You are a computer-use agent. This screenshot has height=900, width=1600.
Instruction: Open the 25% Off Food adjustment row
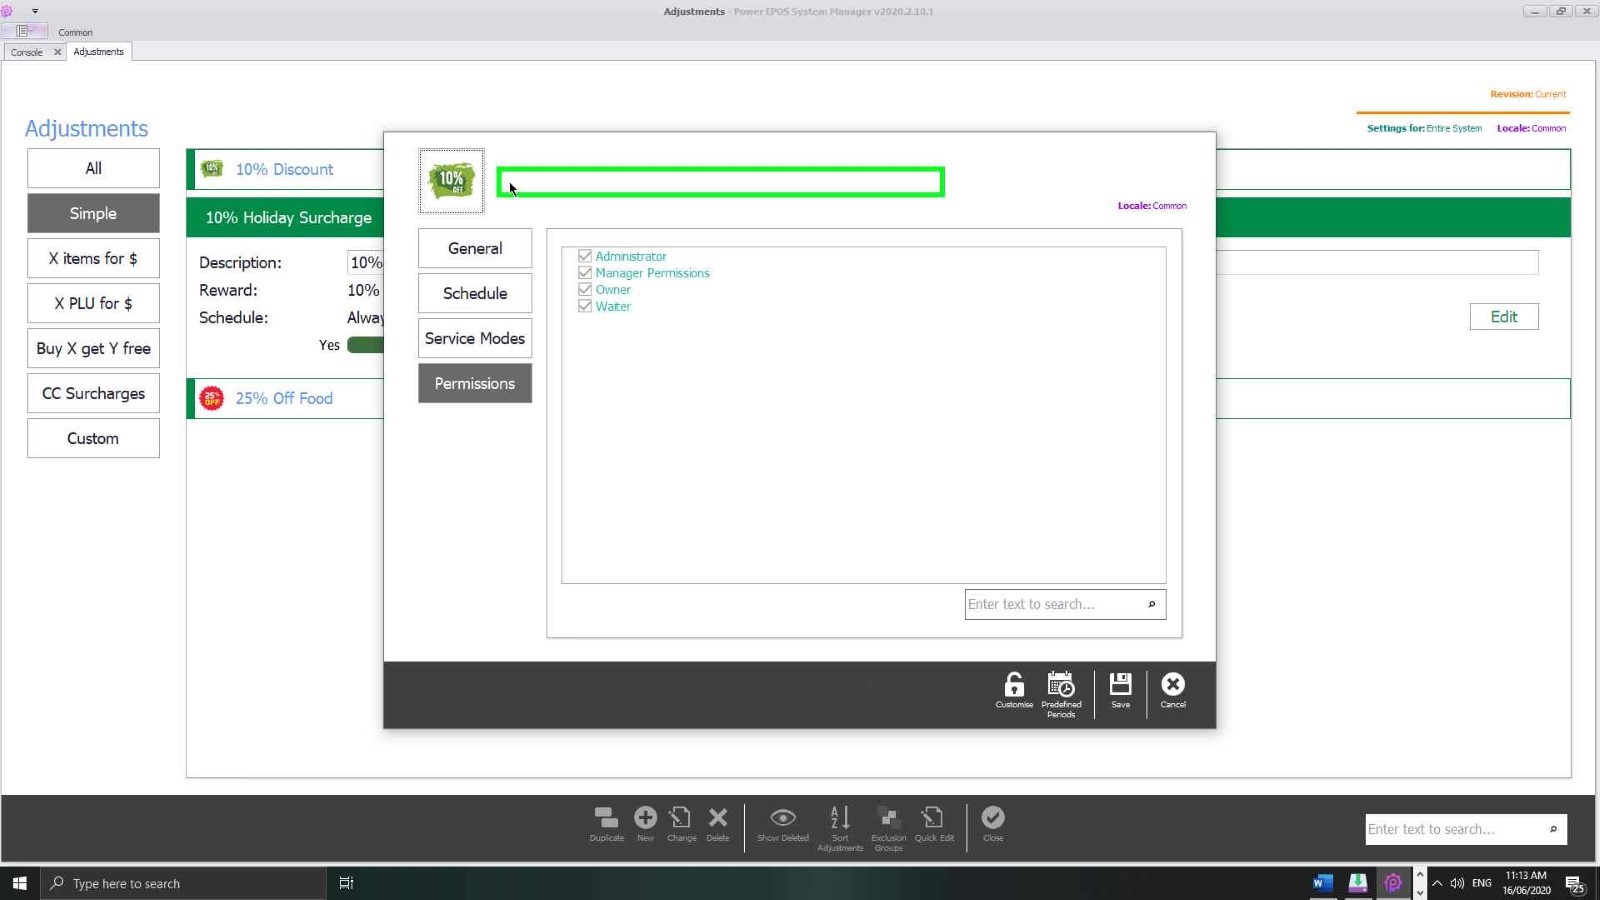(286, 398)
